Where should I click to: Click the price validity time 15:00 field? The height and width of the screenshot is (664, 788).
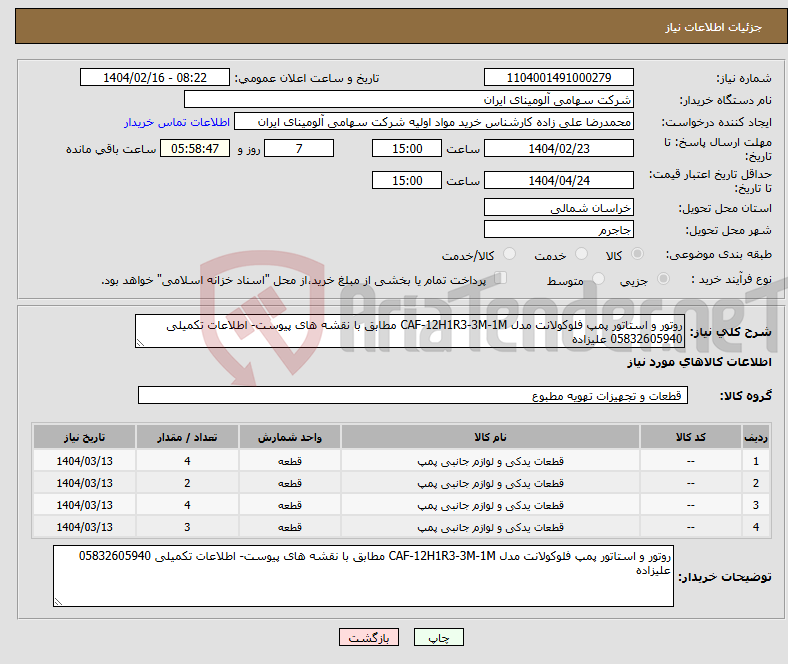[x=407, y=180]
